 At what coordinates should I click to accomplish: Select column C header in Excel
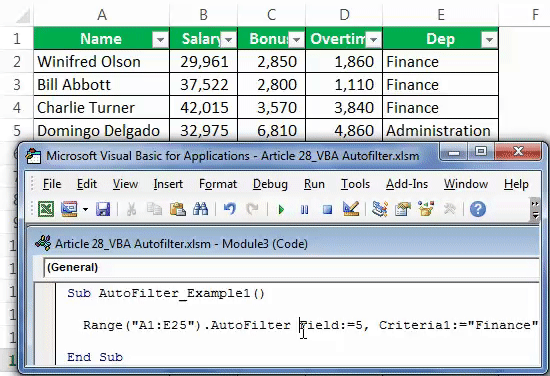(x=271, y=14)
